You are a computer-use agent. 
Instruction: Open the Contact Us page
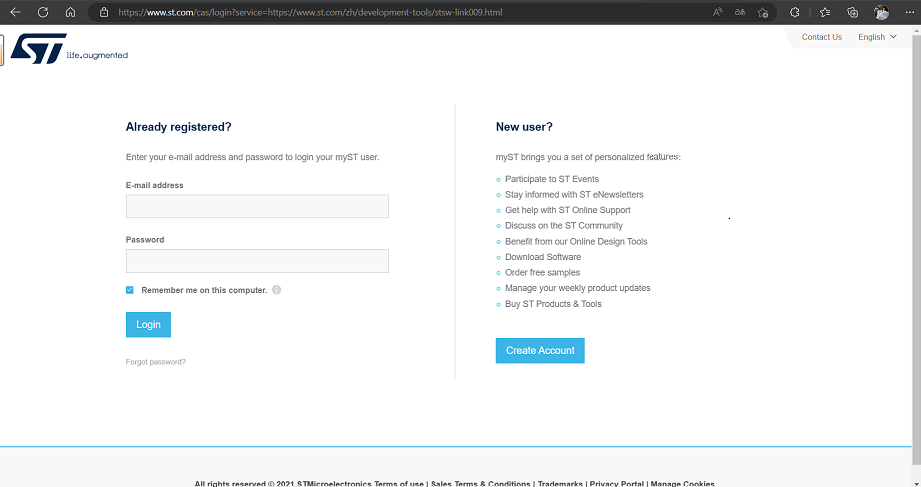822,37
